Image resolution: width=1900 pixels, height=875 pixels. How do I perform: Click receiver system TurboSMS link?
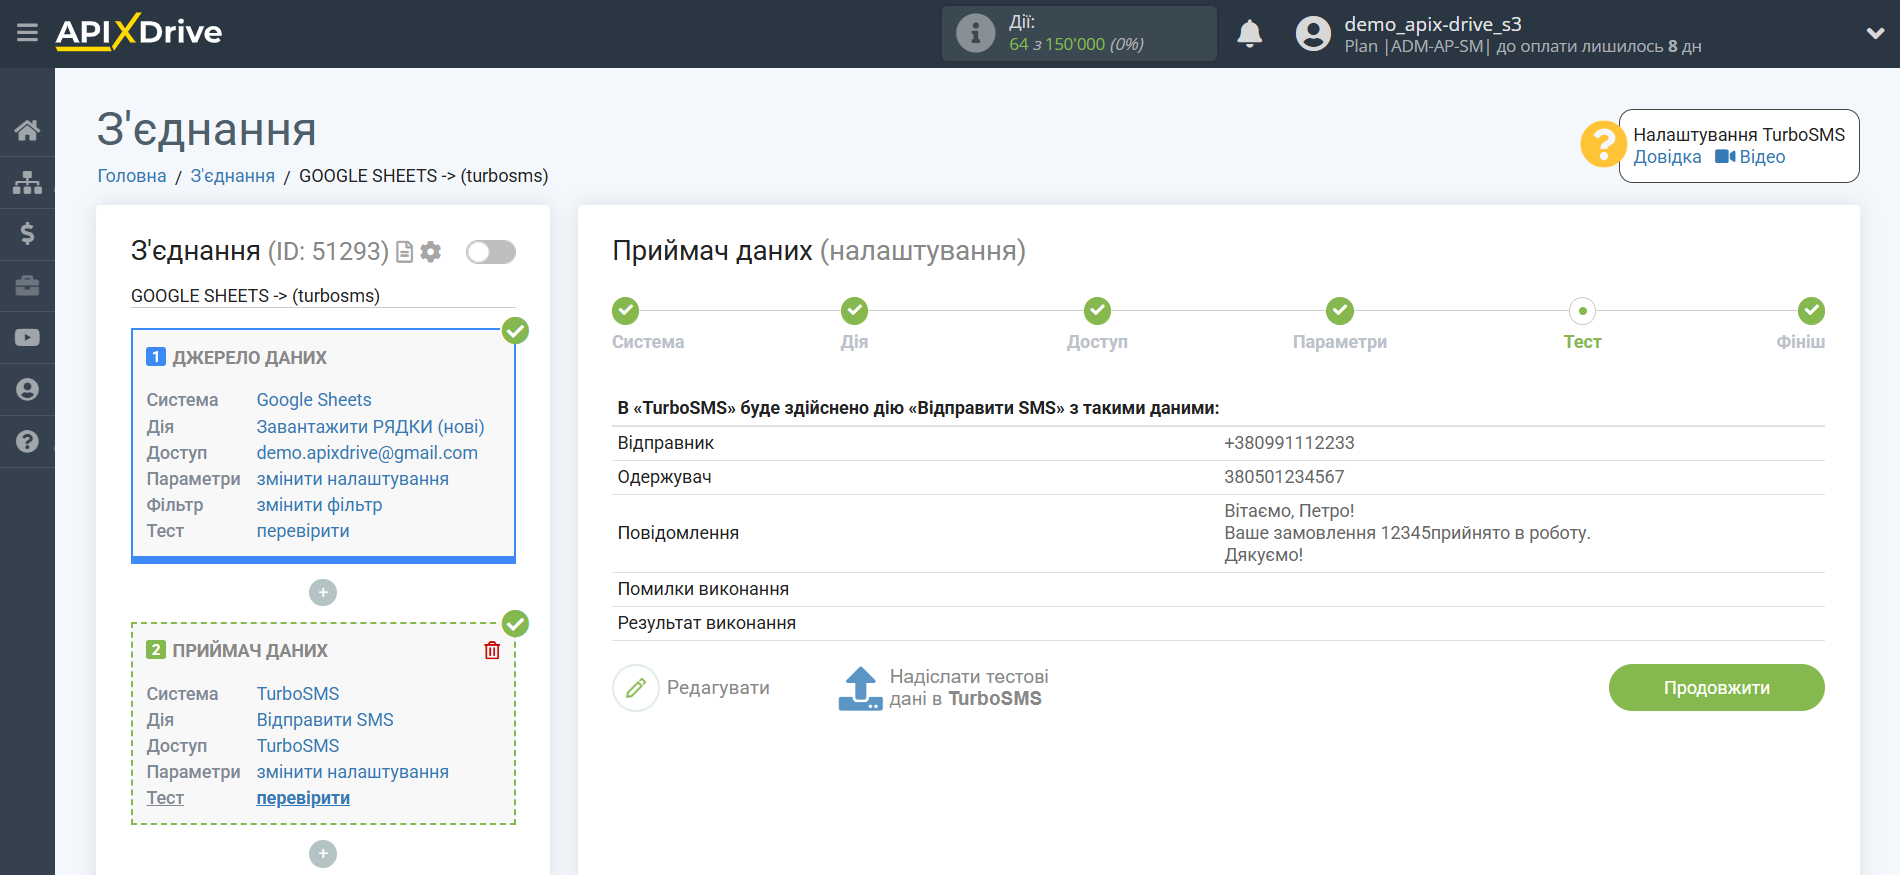[298, 694]
